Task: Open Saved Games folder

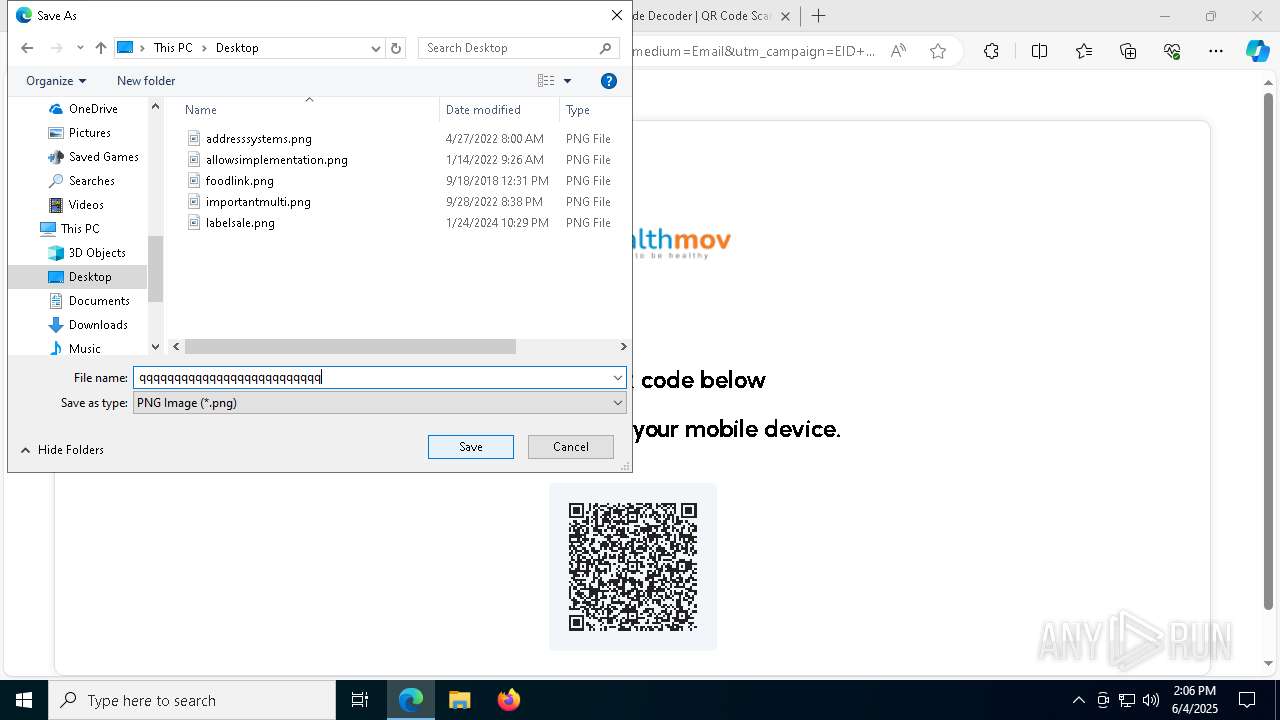Action: point(103,157)
